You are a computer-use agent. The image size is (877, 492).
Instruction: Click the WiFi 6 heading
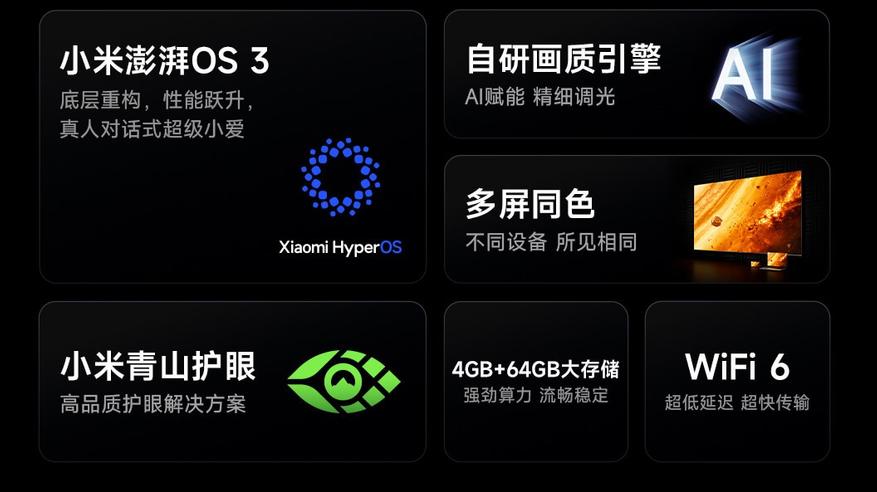[x=737, y=367]
